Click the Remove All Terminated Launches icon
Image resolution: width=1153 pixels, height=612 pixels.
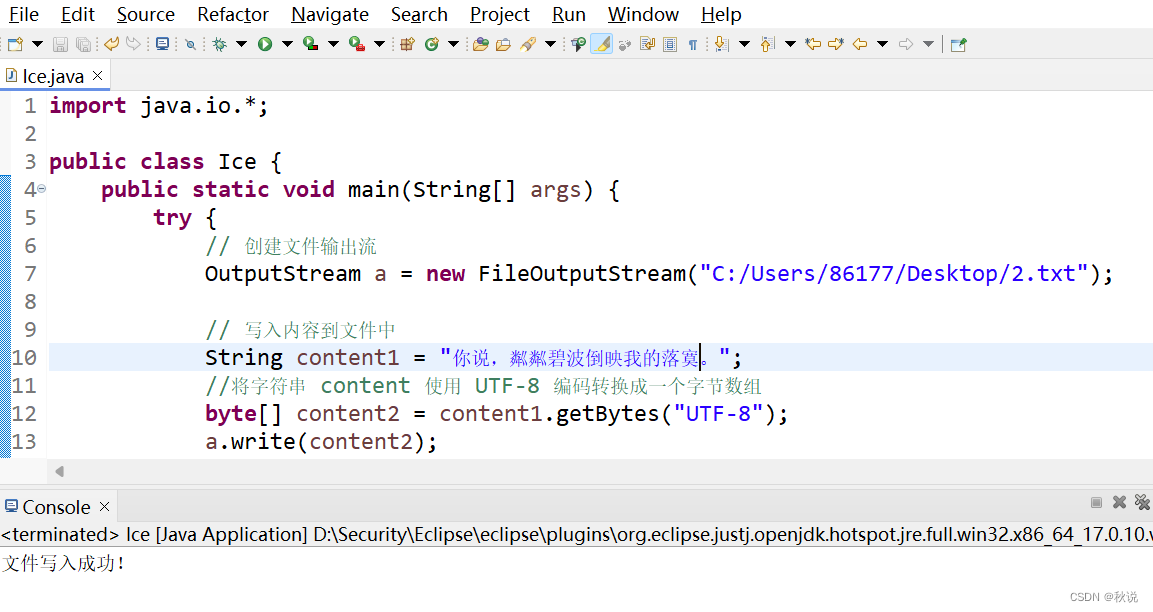coord(1142,502)
